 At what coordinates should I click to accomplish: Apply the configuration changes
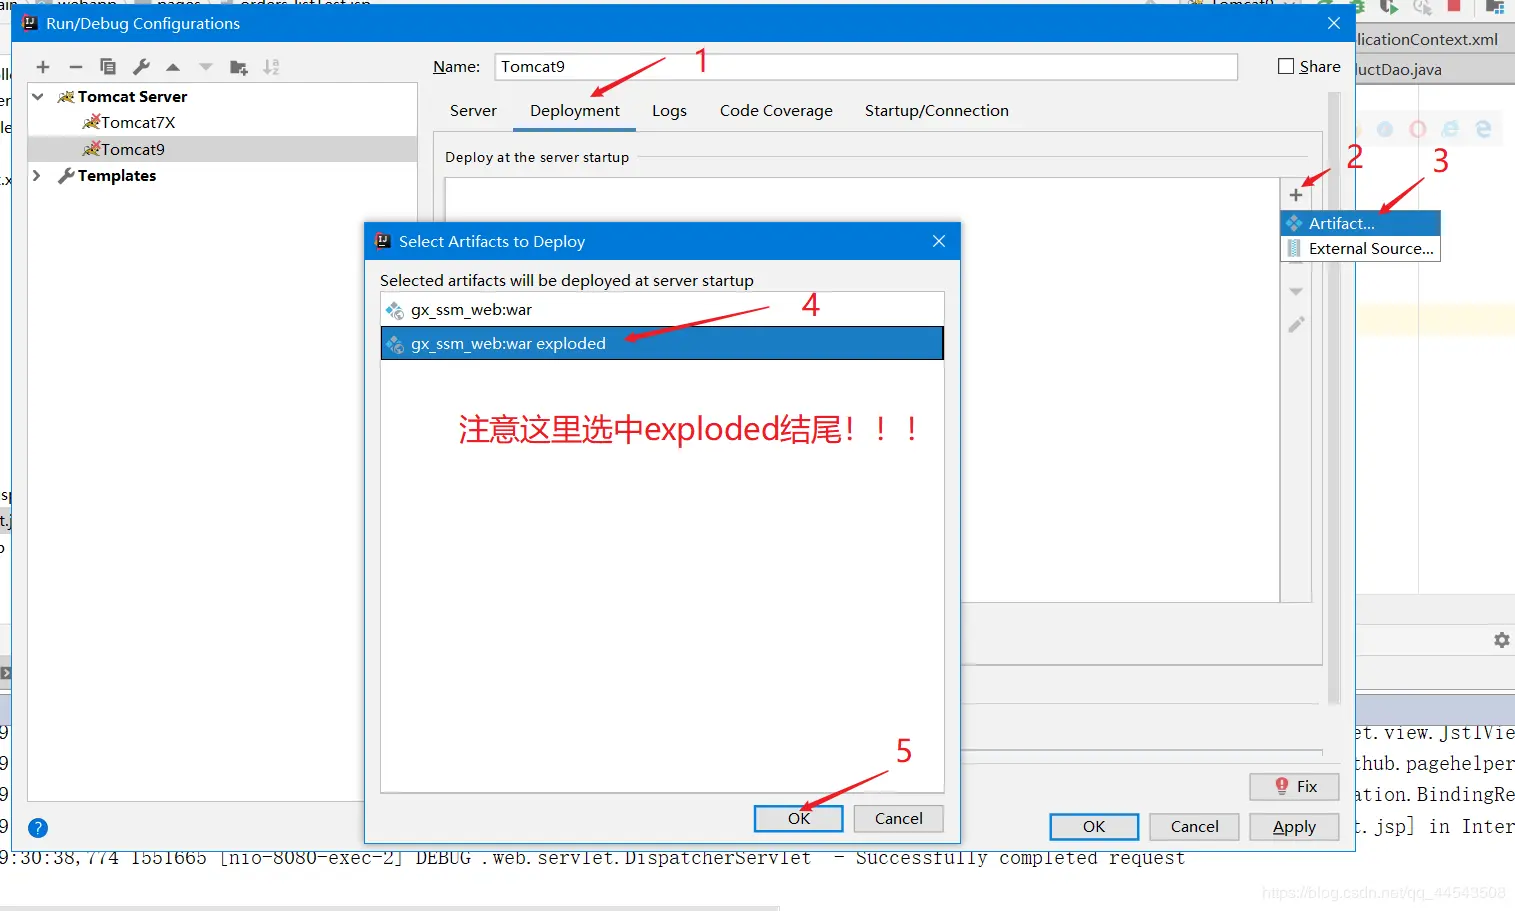[x=1294, y=826]
